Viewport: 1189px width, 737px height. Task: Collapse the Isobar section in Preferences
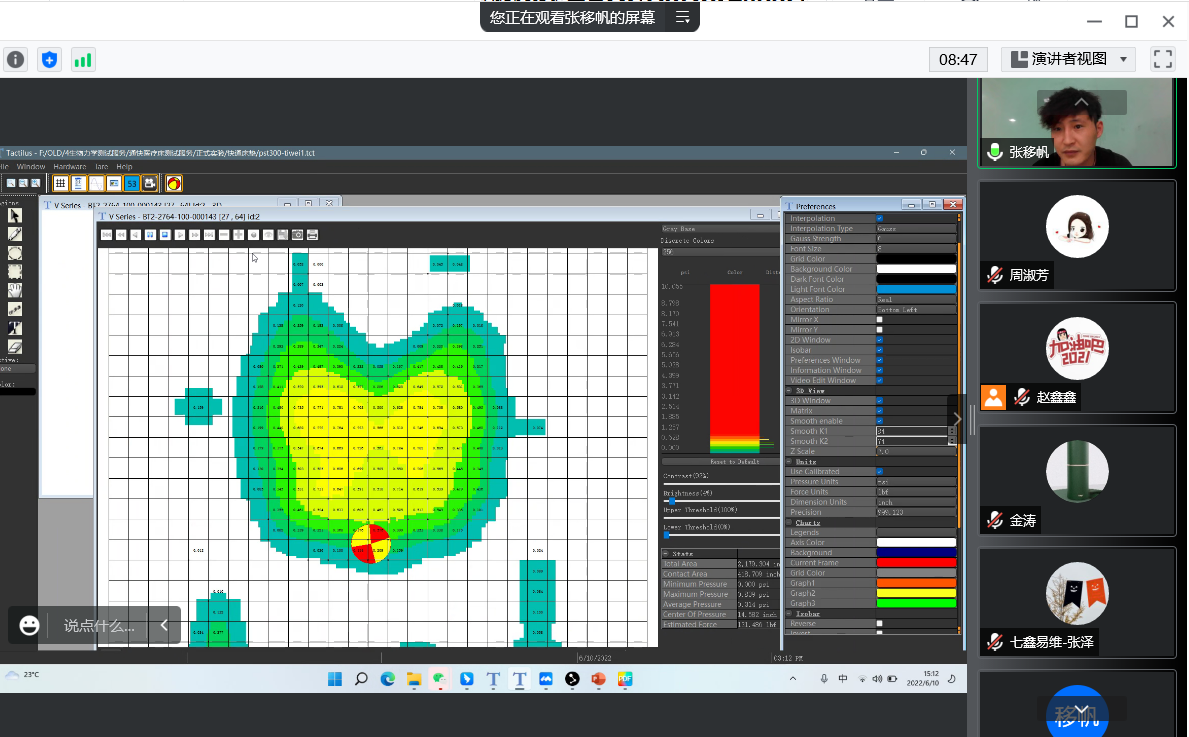(789, 613)
